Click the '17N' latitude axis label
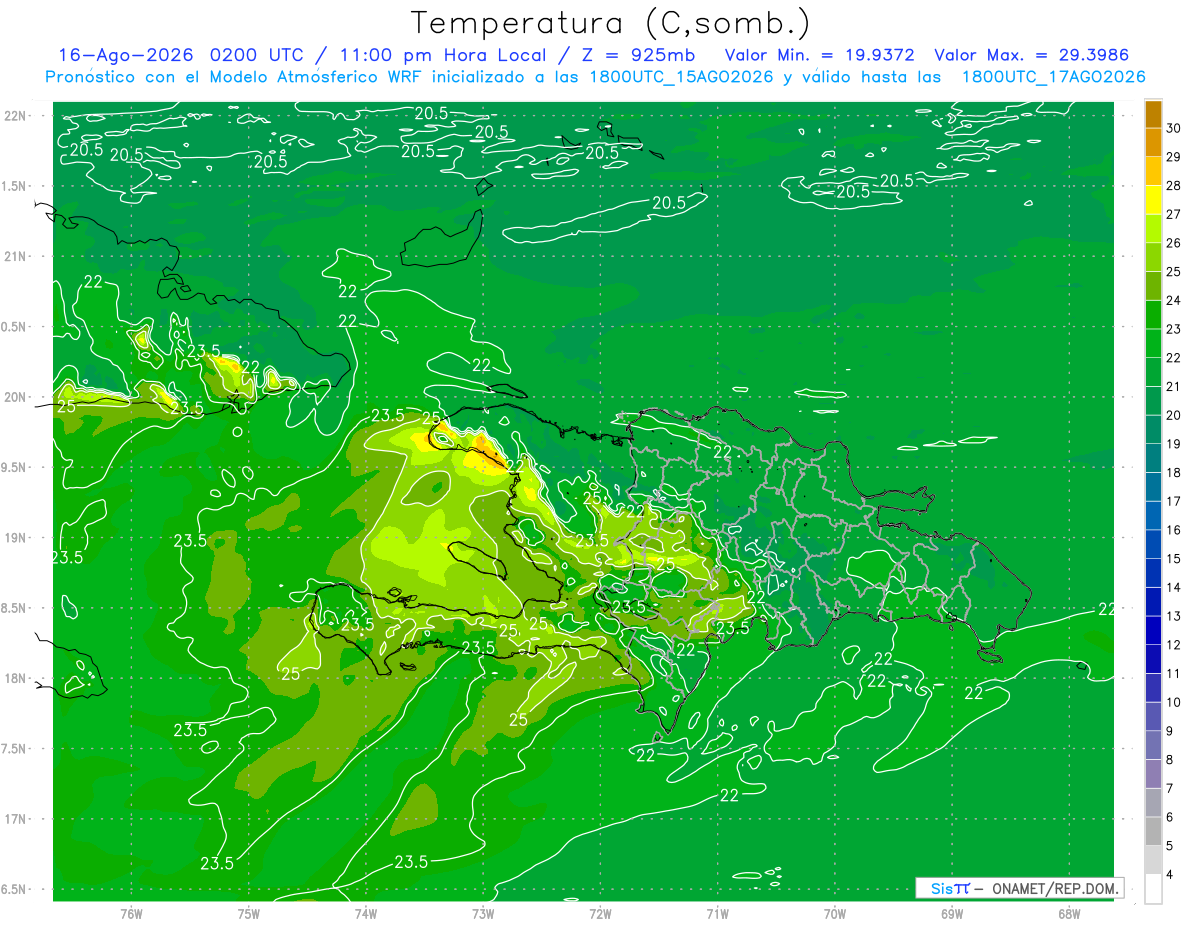 pyautogui.click(x=14, y=819)
